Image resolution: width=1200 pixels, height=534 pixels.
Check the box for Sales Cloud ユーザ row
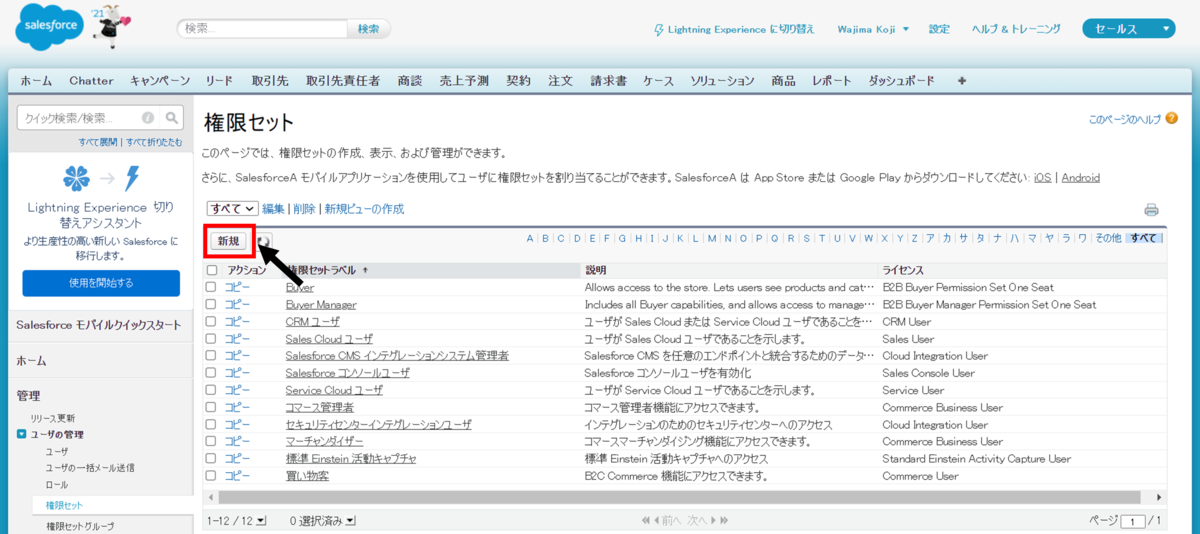pos(211,338)
